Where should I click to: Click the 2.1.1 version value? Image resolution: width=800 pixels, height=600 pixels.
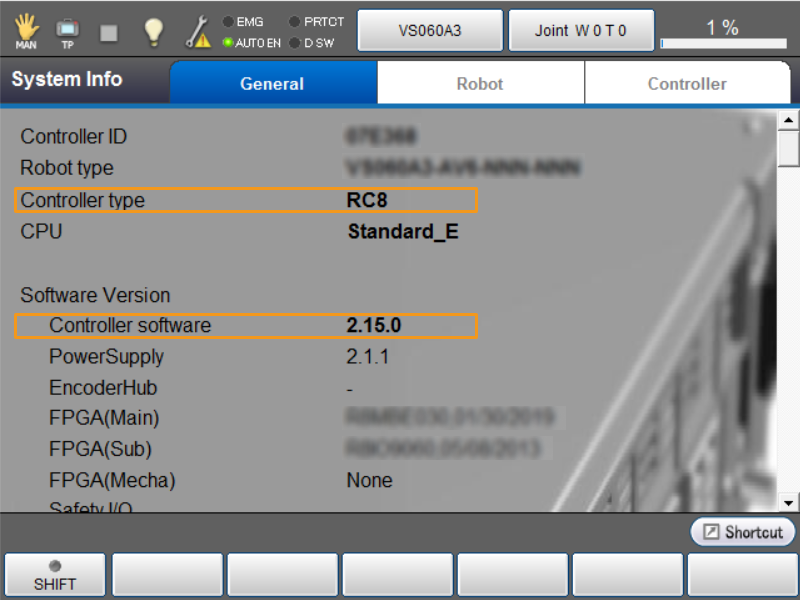(367, 357)
